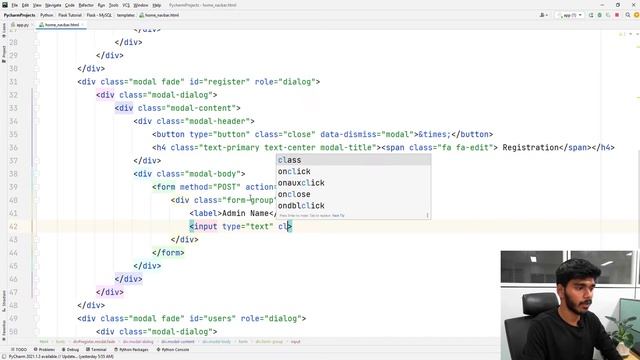Image resolution: width=640 pixels, height=360 pixels.
Task: Open the Terminal tool window
Action: coord(96,350)
